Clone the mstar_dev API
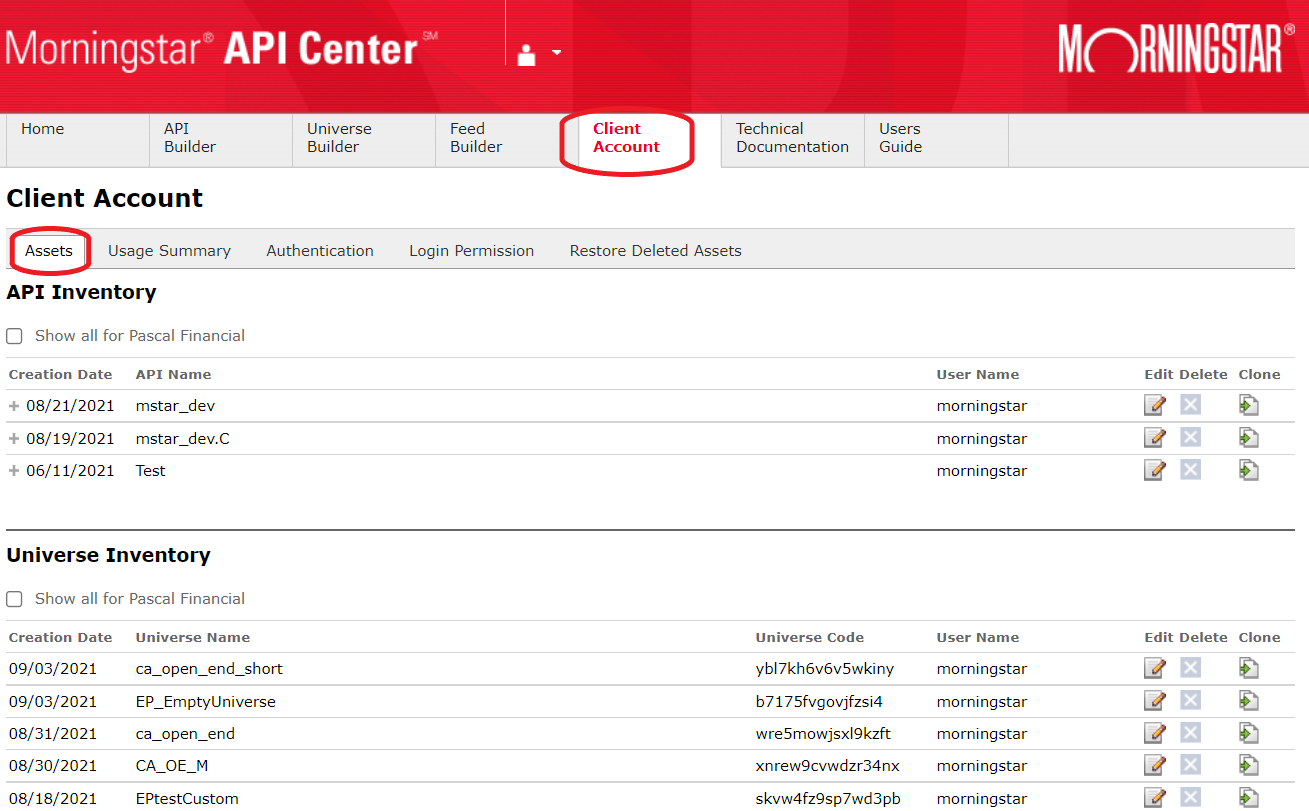1309x811 pixels. tap(1249, 405)
